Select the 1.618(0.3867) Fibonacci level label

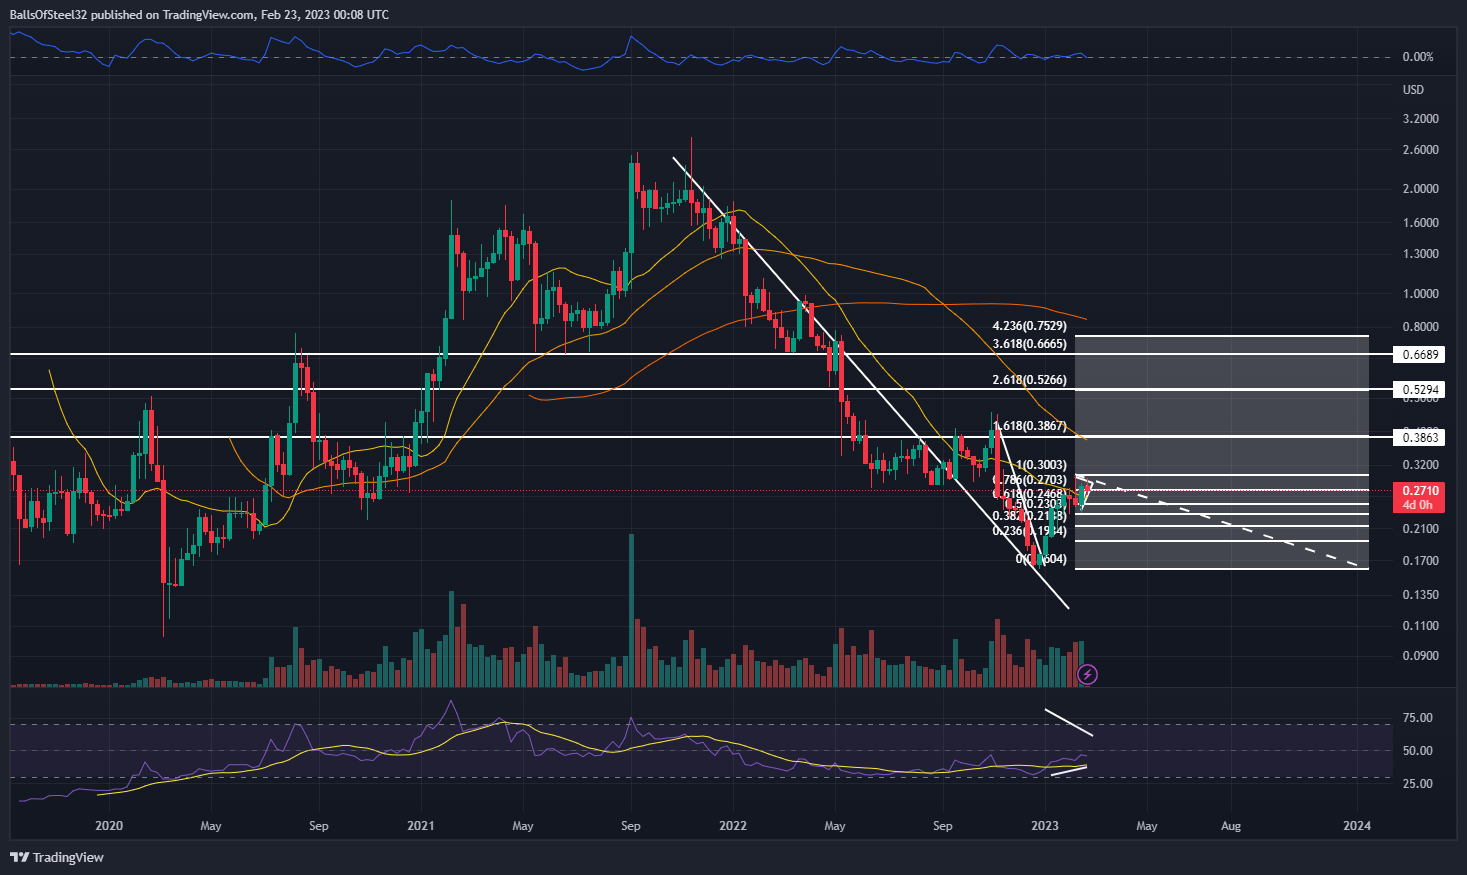tap(1030, 425)
